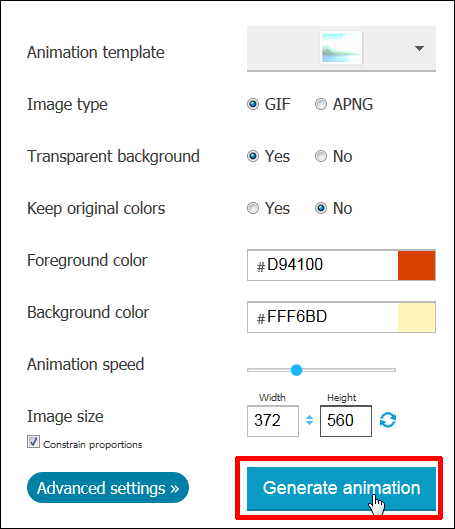Click the Width input field
Screen dimensions: 455x529
(273, 421)
